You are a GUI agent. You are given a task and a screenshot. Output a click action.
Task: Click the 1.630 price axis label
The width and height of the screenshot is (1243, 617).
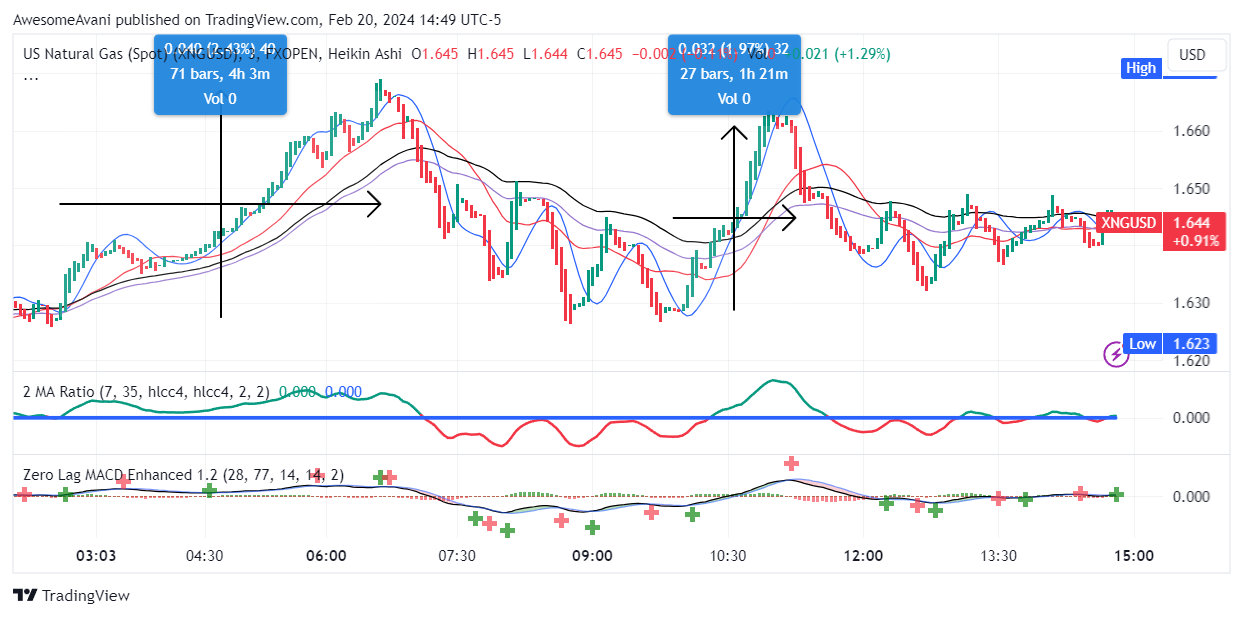(1192, 303)
